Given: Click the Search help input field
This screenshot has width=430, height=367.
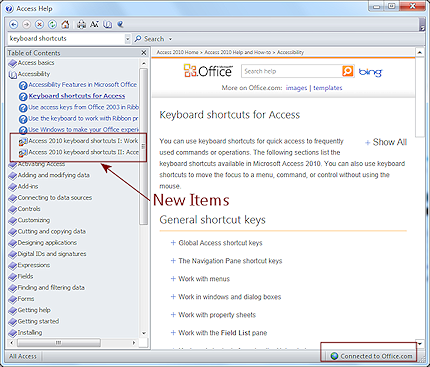Looking at the screenshot, I should click(x=292, y=71).
